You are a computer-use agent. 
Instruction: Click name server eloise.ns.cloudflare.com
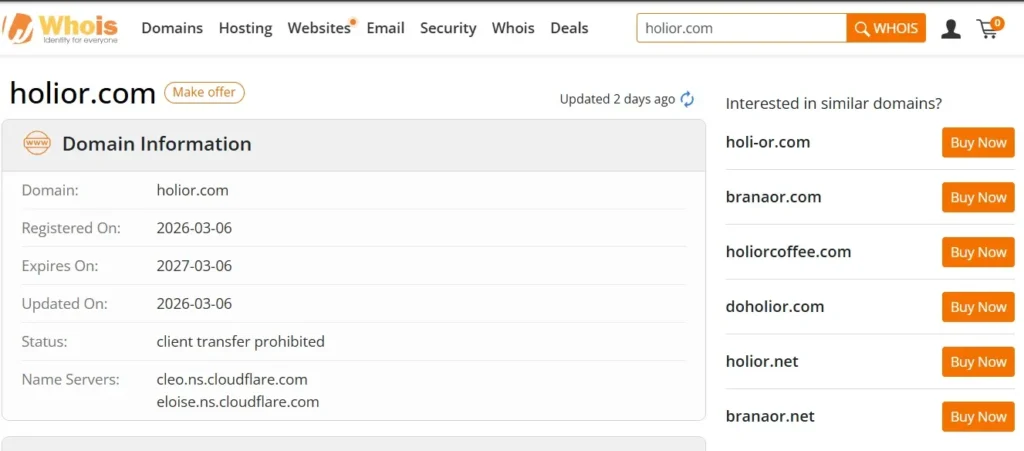click(x=238, y=401)
